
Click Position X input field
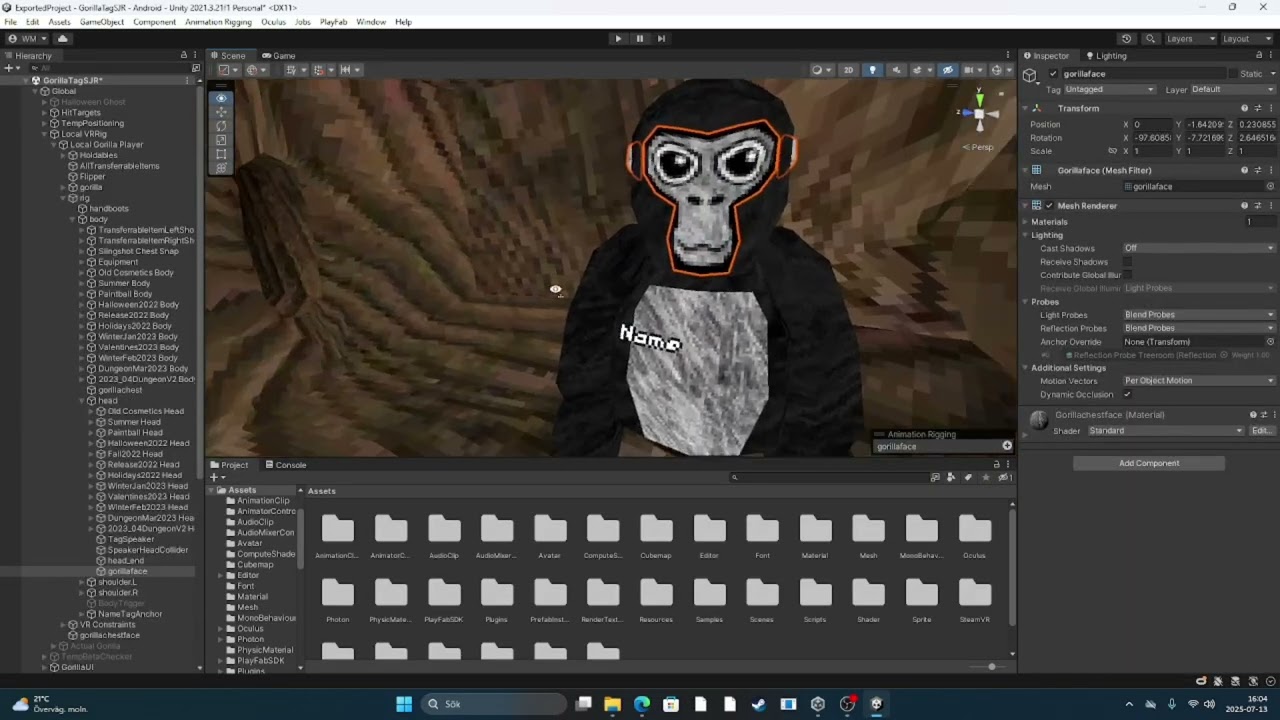coord(1152,125)
